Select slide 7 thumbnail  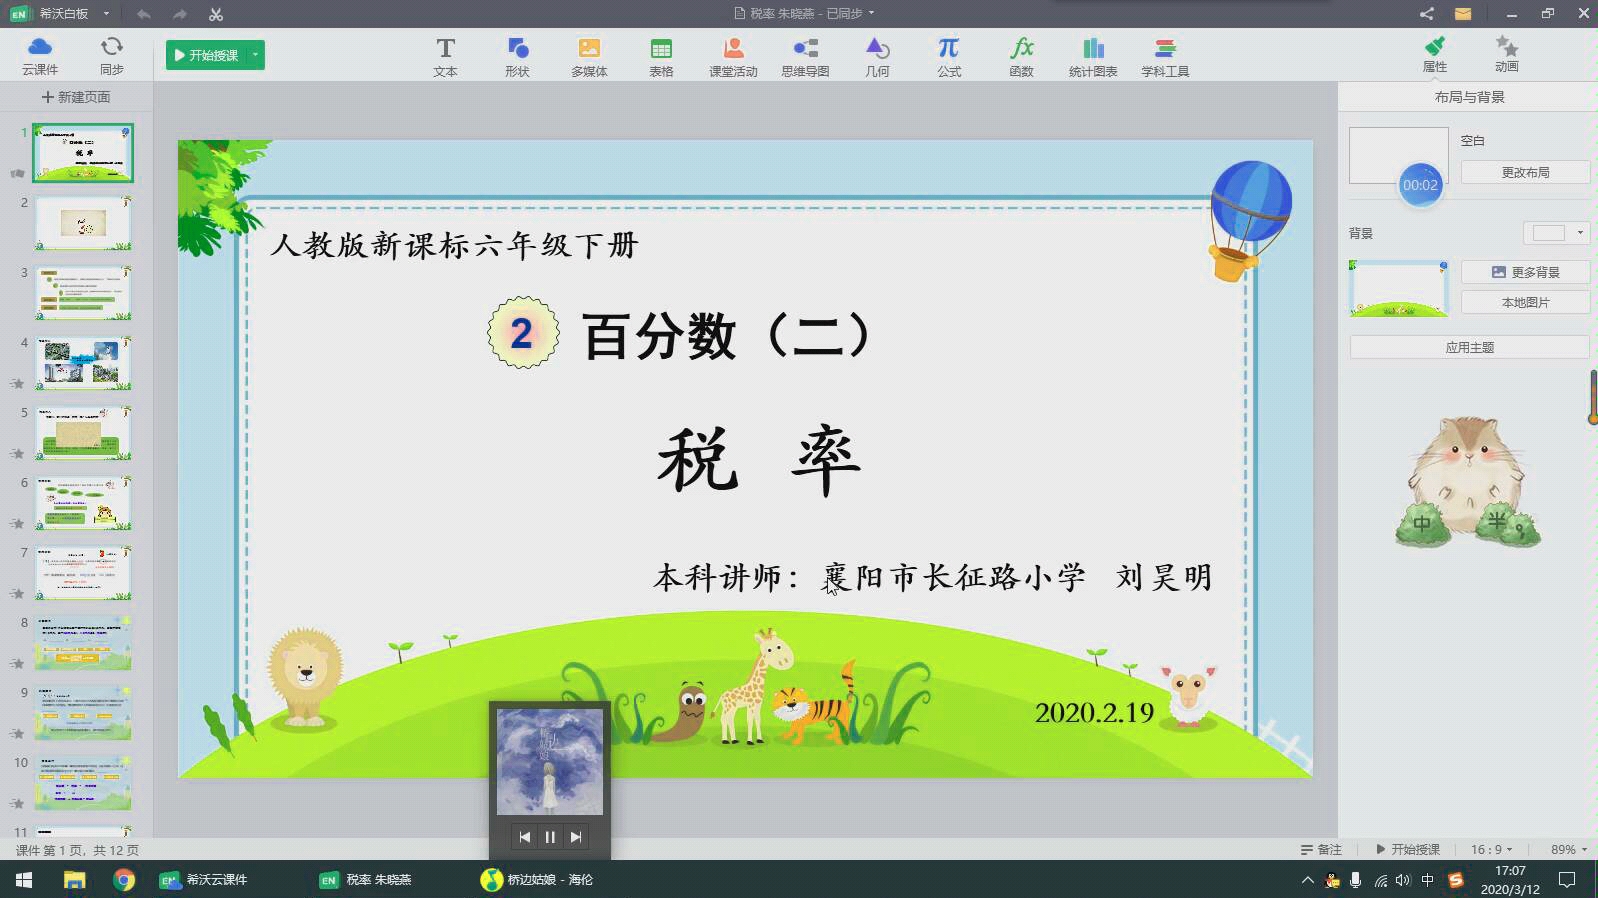[83, 572]
